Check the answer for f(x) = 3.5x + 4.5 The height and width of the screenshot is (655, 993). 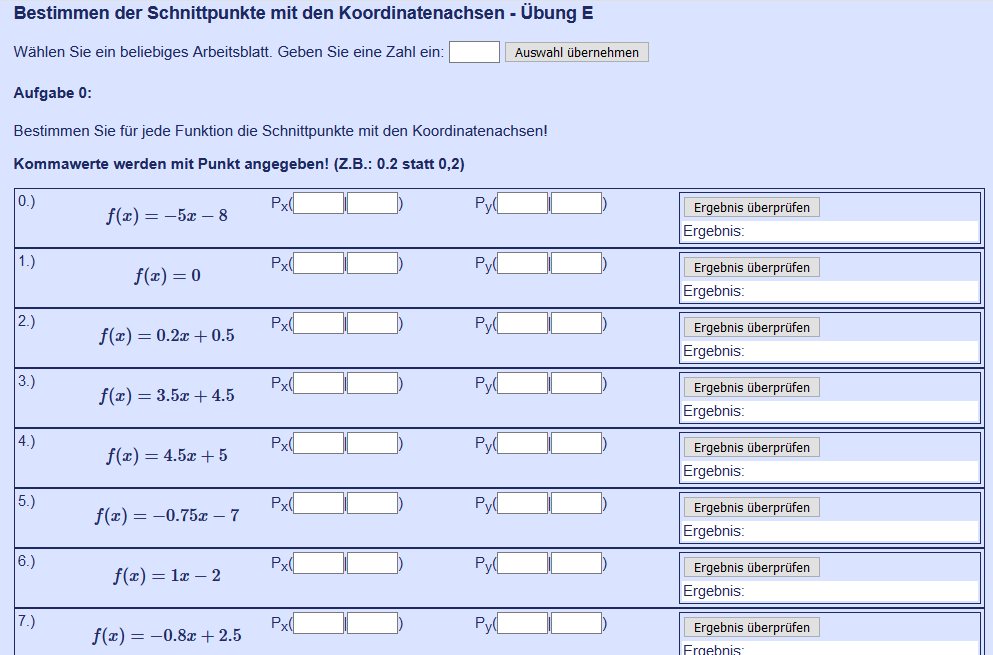[751, 387]
